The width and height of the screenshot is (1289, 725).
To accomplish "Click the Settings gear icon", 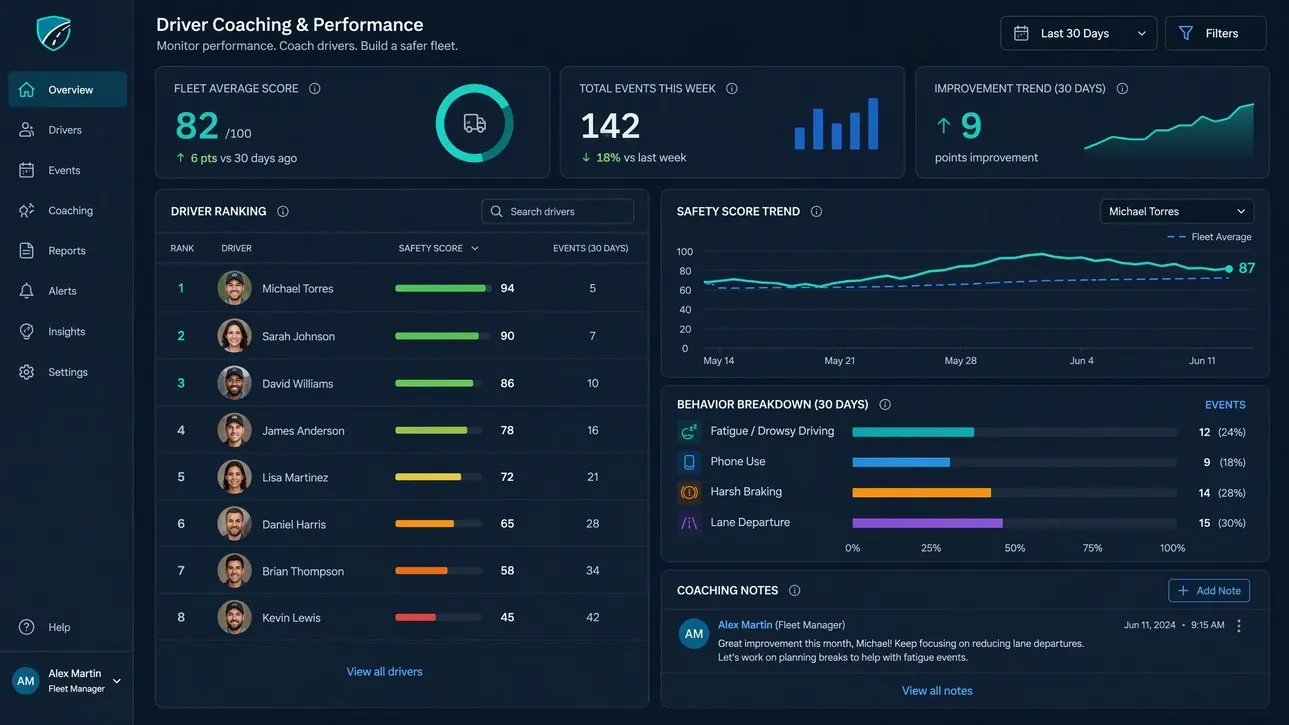I will (27, 372).
